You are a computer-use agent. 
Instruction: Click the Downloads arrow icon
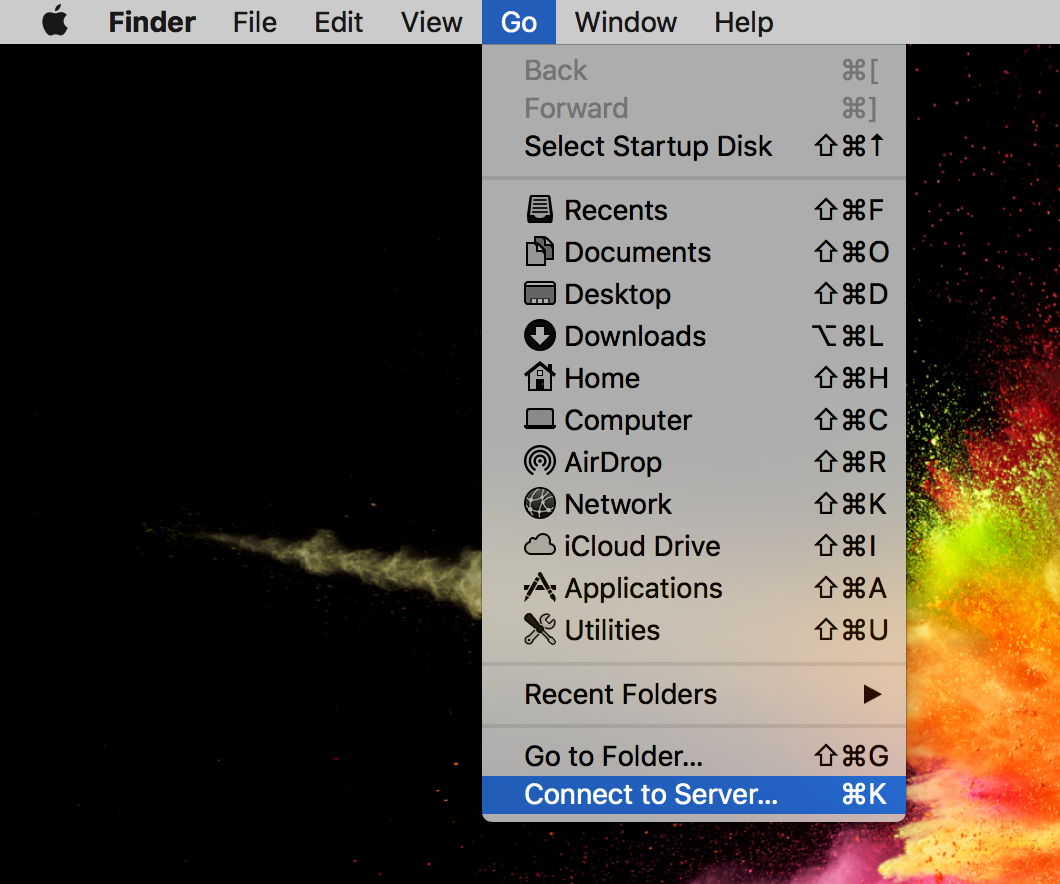point(539,336)
